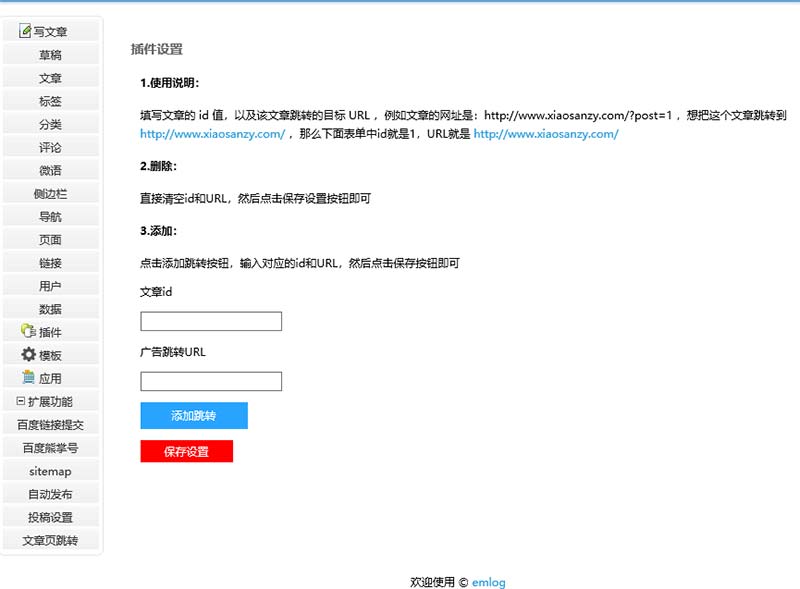Click inside the 文章id input box

coord(210,322)
